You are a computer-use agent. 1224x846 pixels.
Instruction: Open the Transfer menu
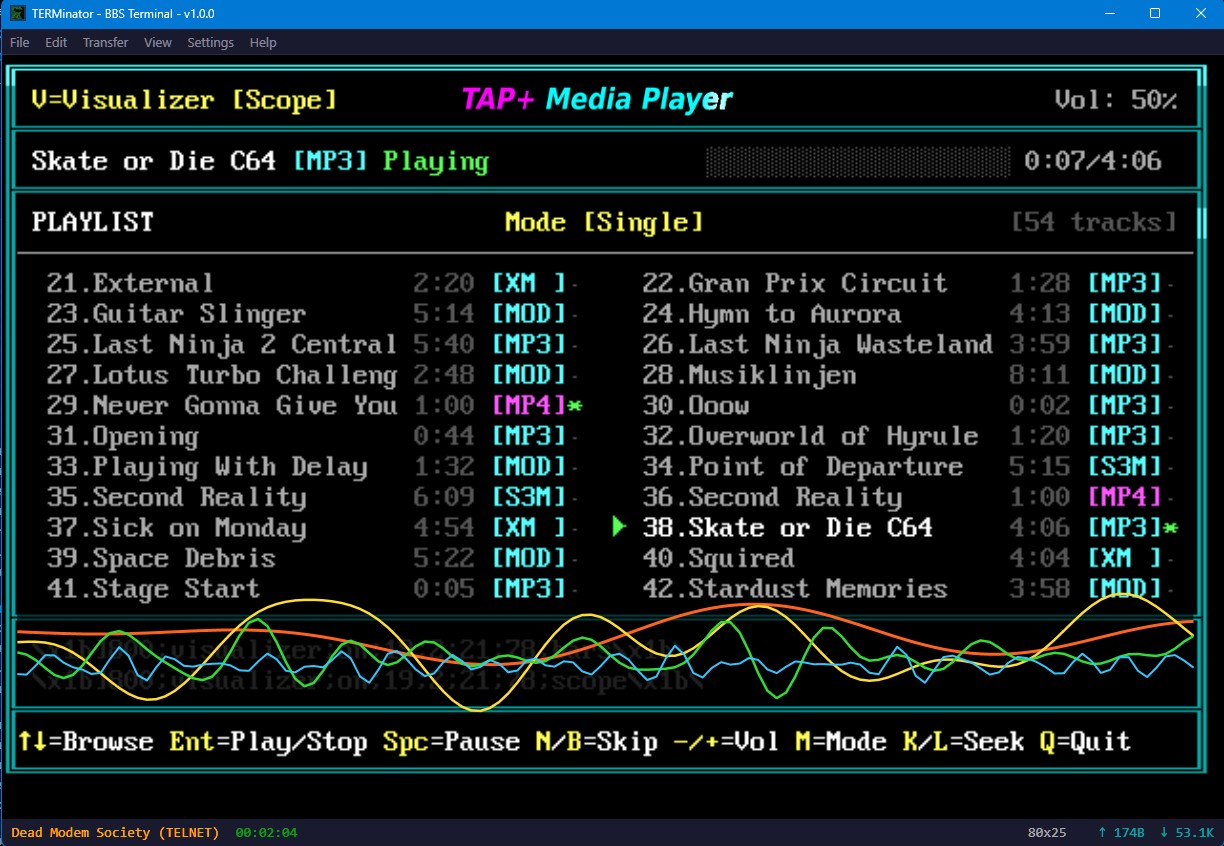coord(105,42)
